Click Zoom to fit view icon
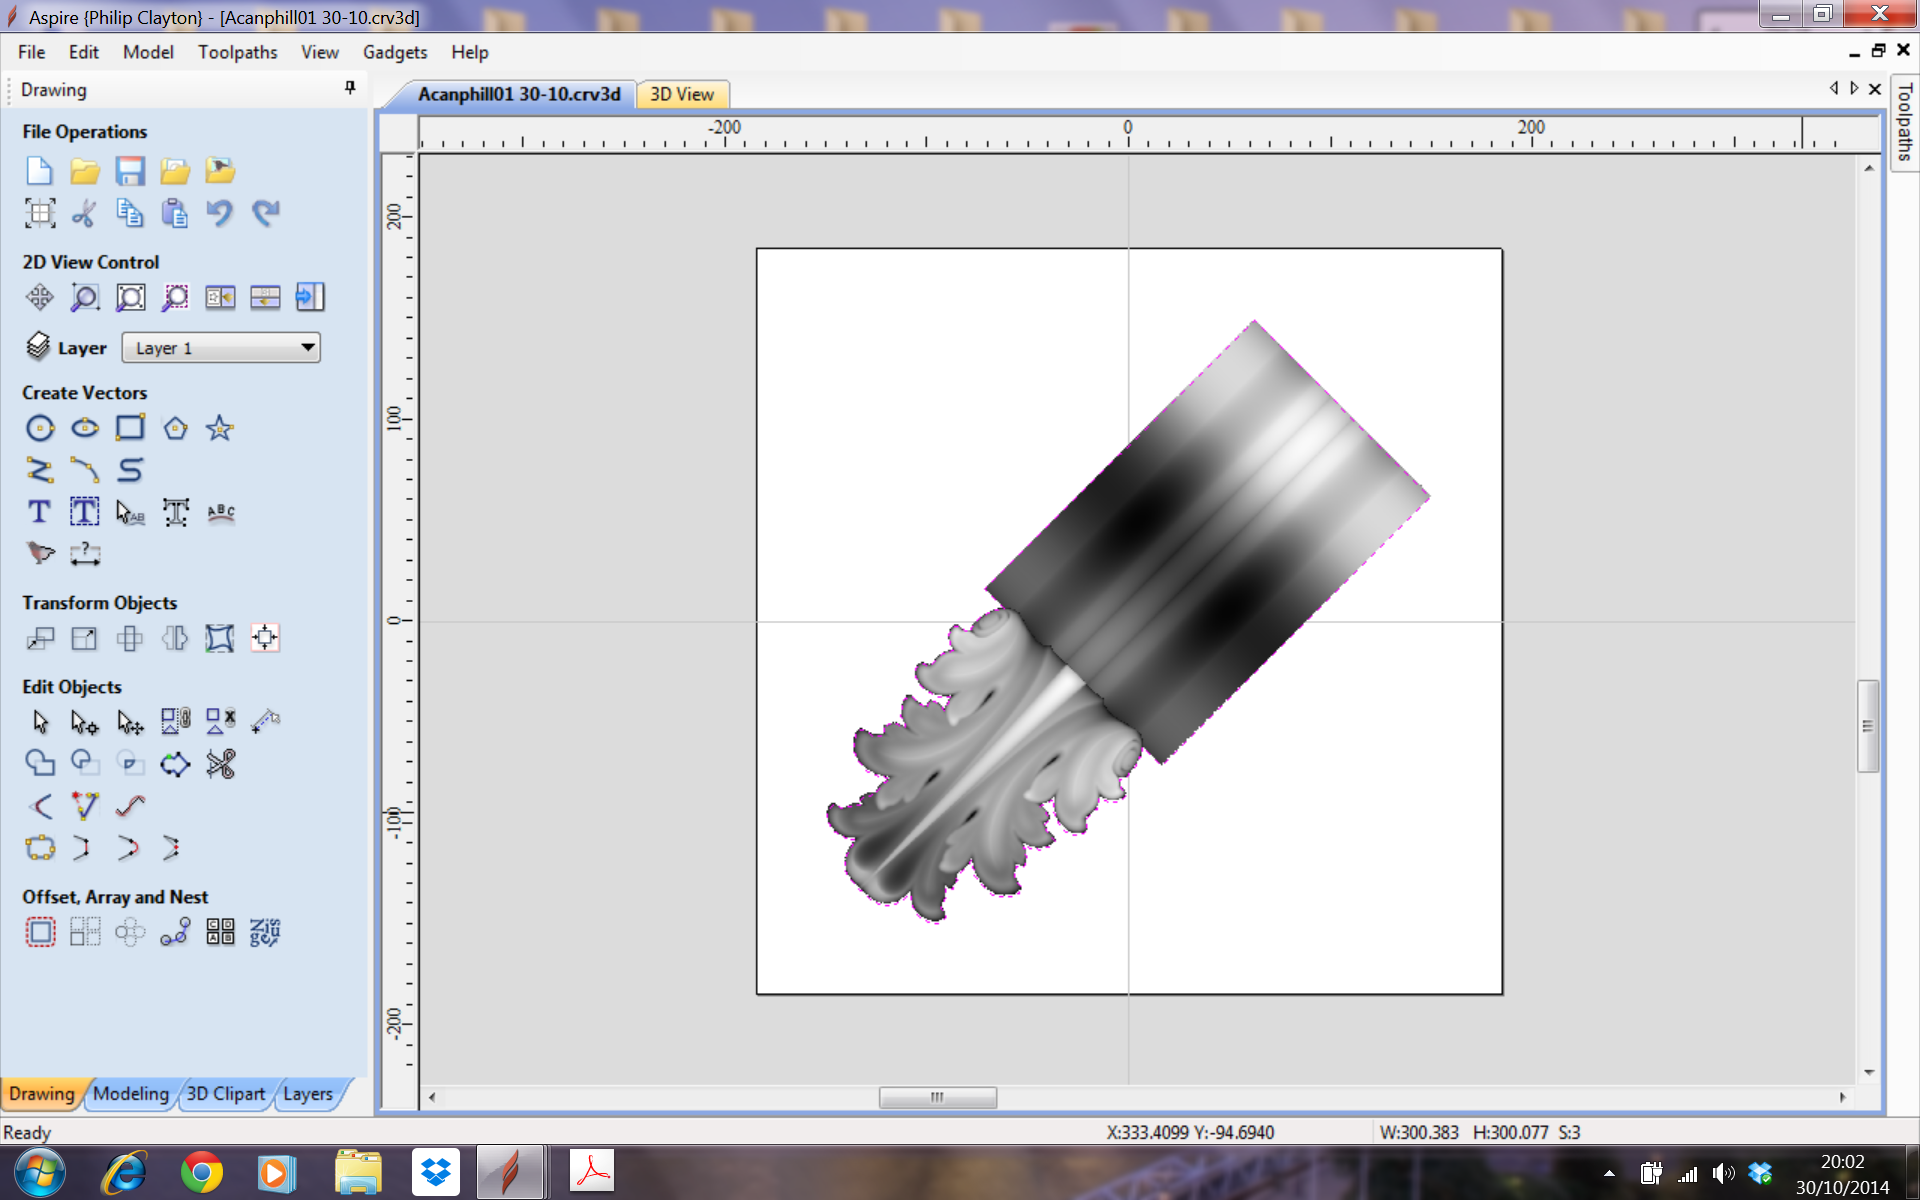 pyautogui.click(x=130, y=297)
